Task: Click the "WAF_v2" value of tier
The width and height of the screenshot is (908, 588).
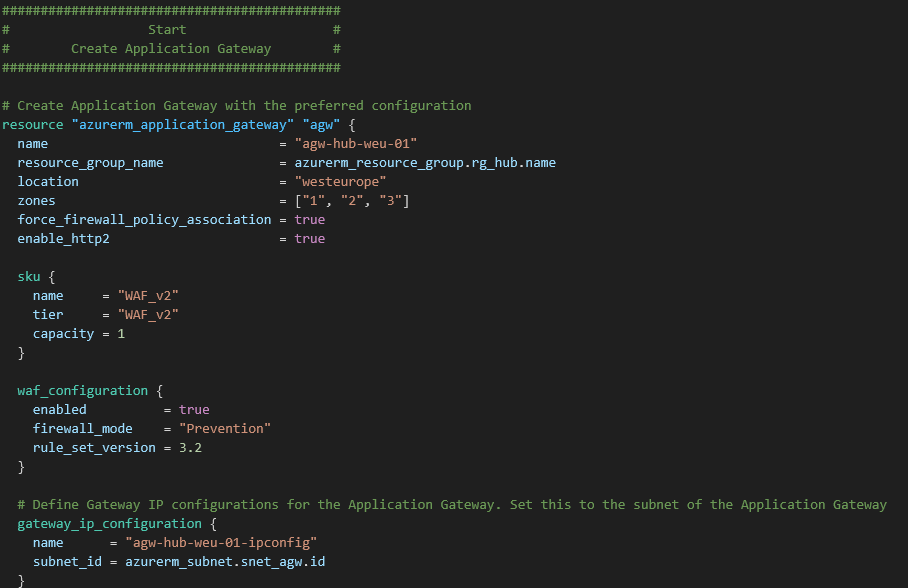Action: click(x=148, y=314)
